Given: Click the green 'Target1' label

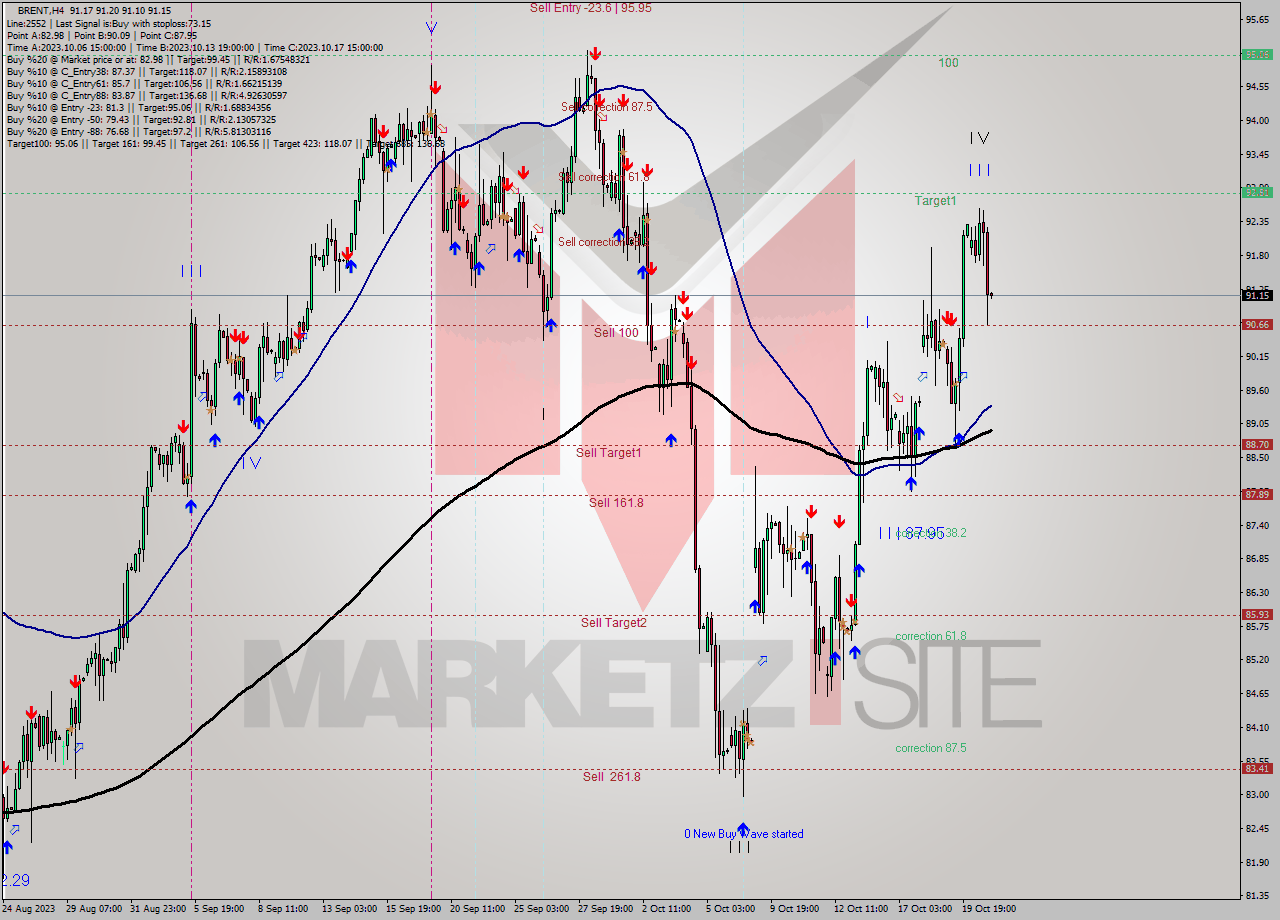Looking at the screenshot, I should (936, 201).
